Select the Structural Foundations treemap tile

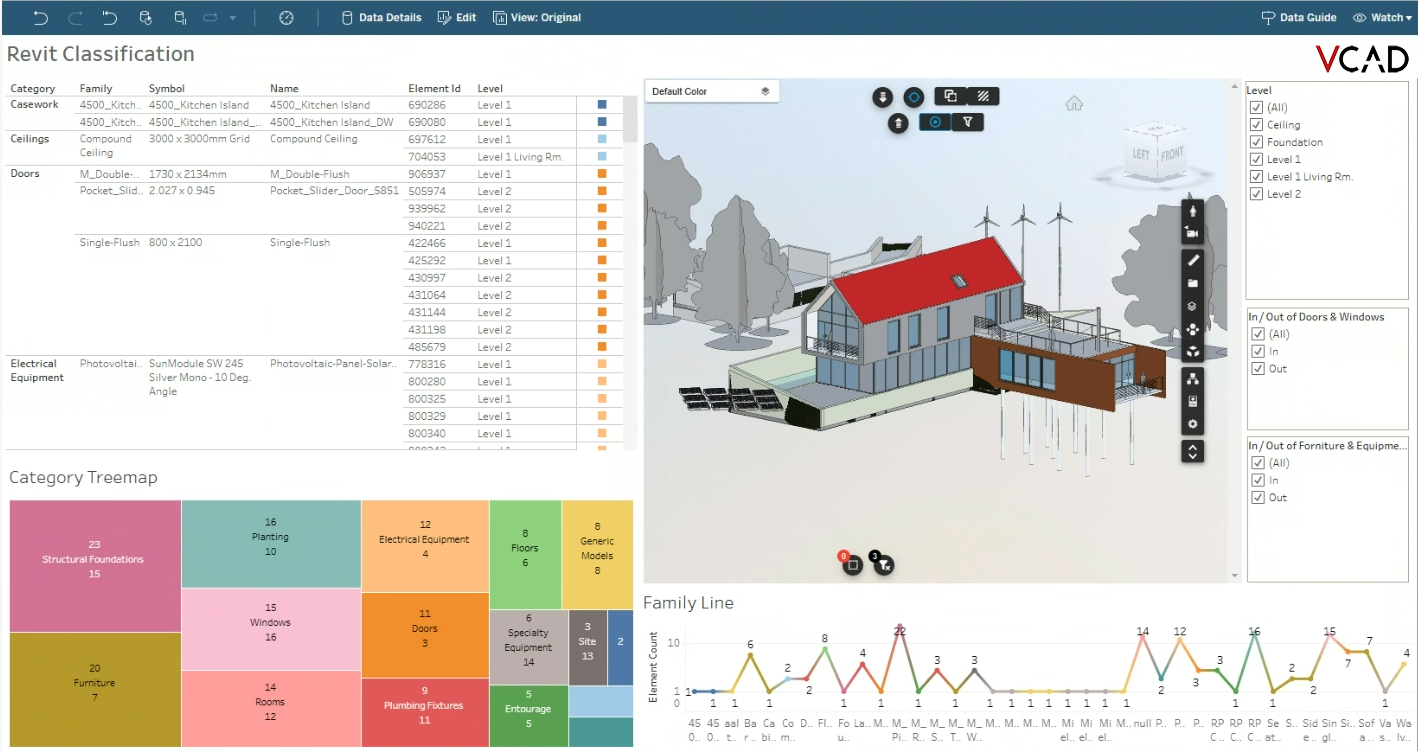(95, 566)
